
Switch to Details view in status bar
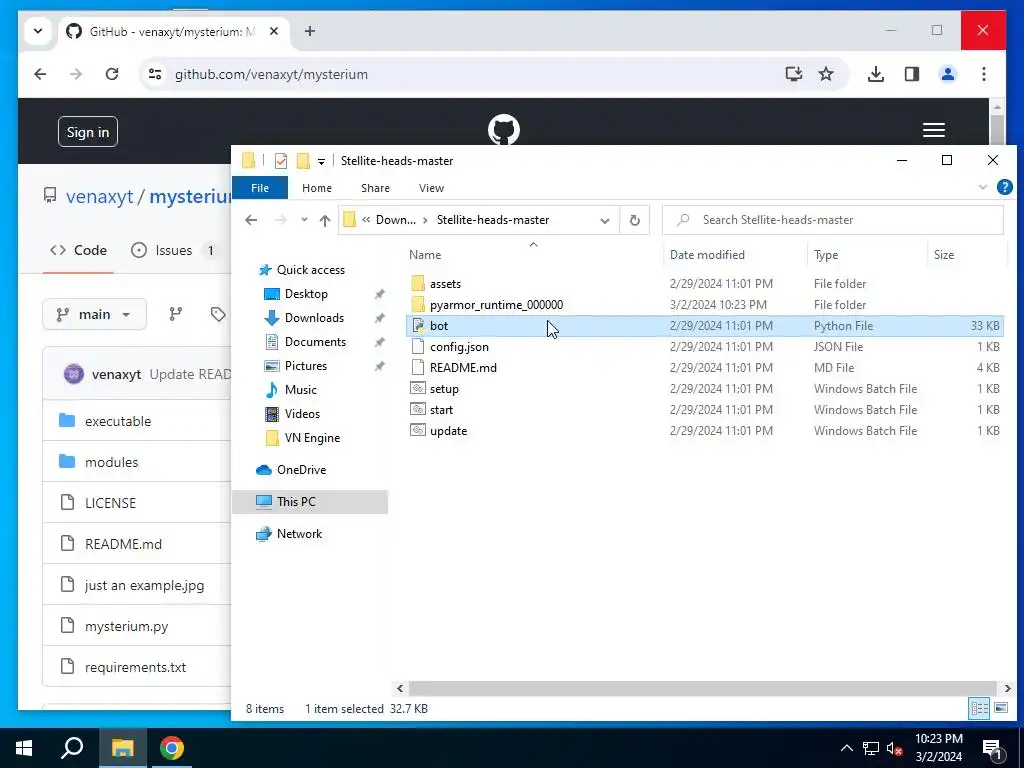tap(978, 708)
